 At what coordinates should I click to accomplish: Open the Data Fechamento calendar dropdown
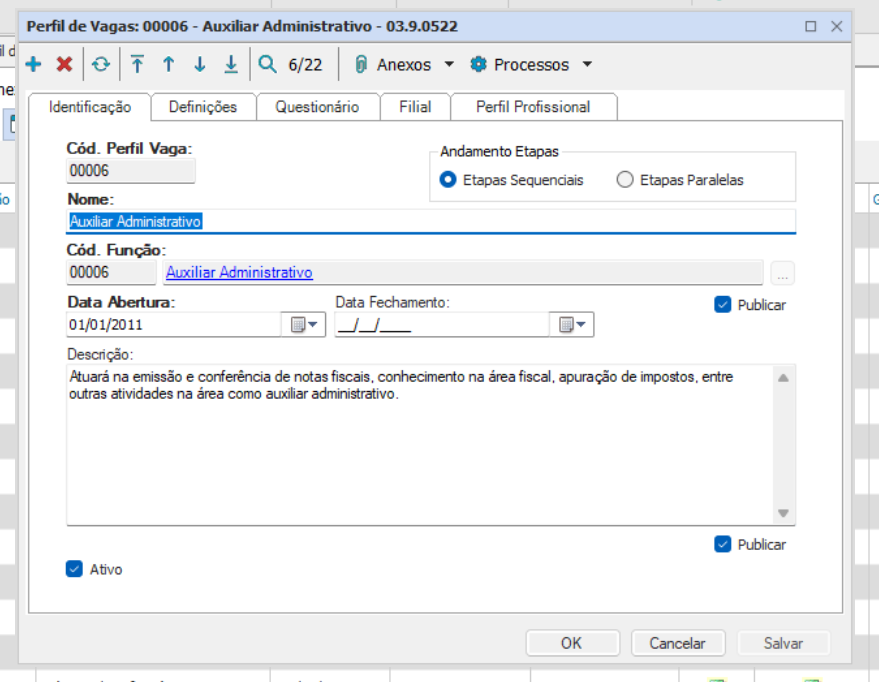(x=572, y=324)
